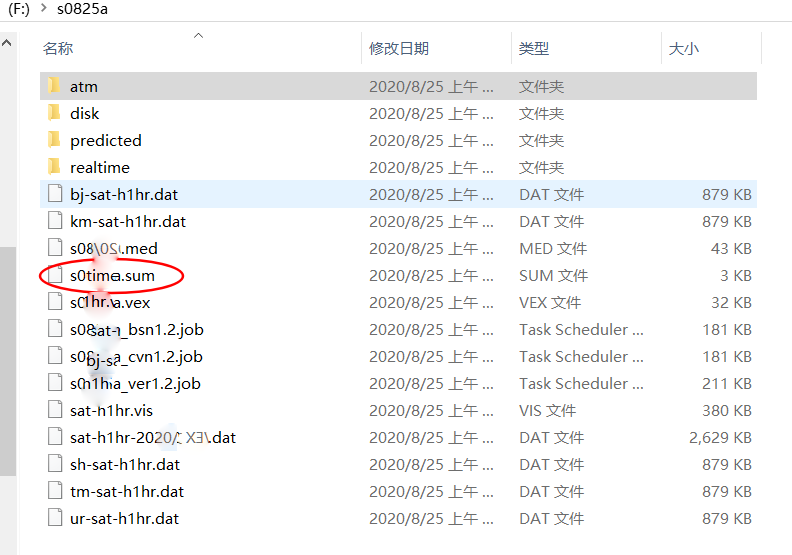Select file name sh-sat-h1hr.dat
This screenshot has width=792, height=555.
tap(125, 465)
